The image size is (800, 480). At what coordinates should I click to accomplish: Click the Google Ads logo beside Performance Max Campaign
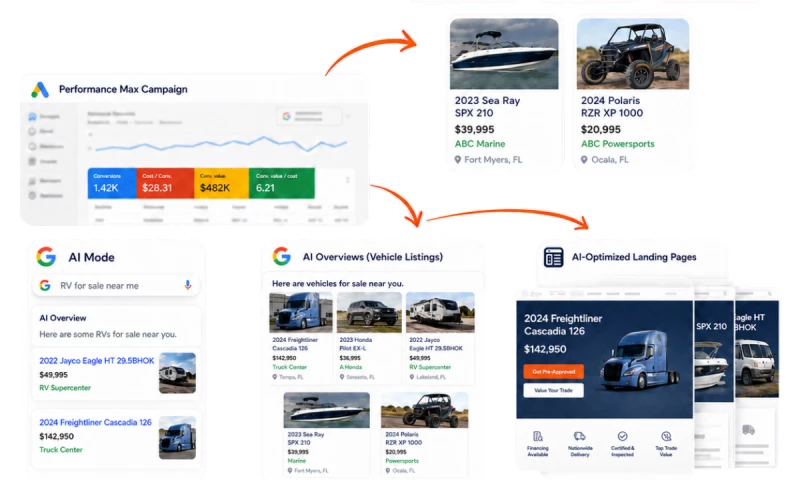(40, 90)
